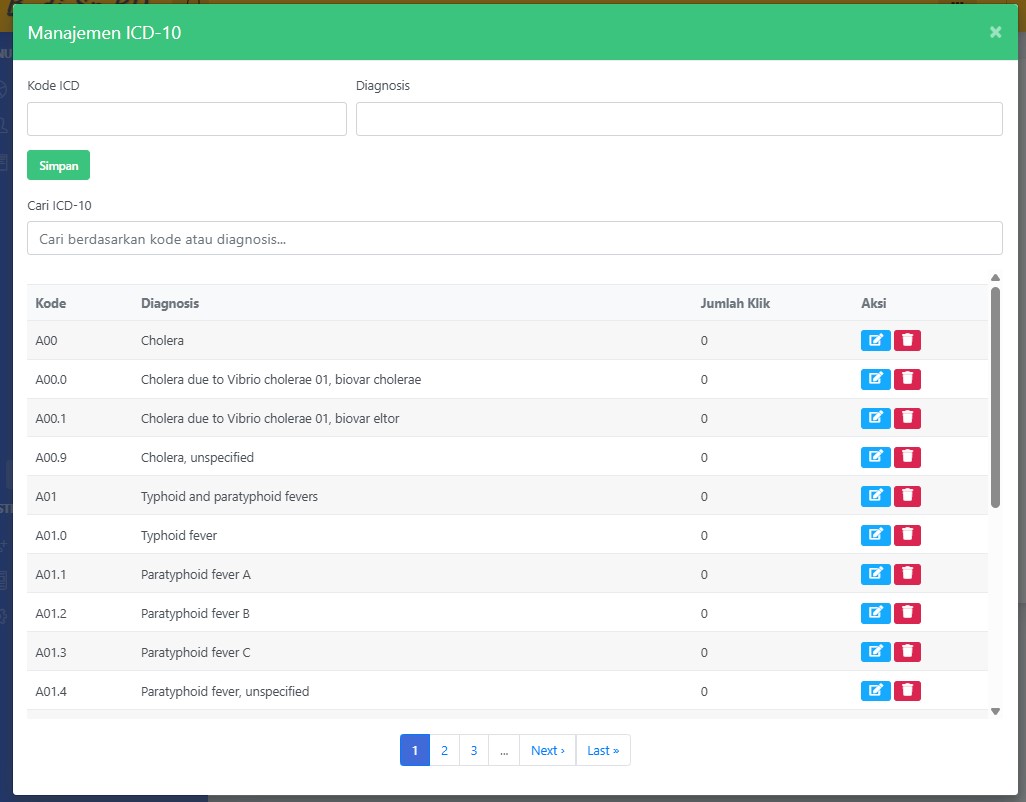Delete the A01.0 Typhoid fever row

point(907,535)
